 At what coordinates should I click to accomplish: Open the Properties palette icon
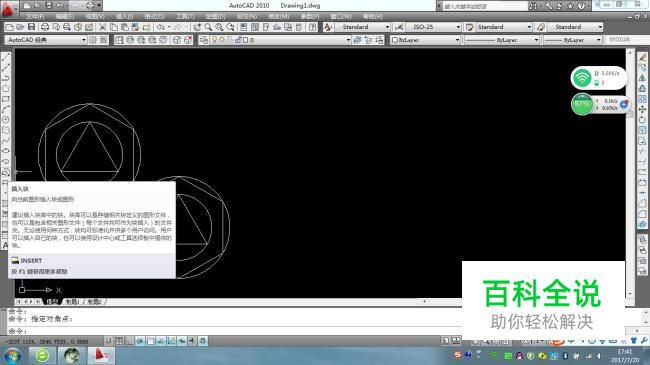tap(244, 27)
